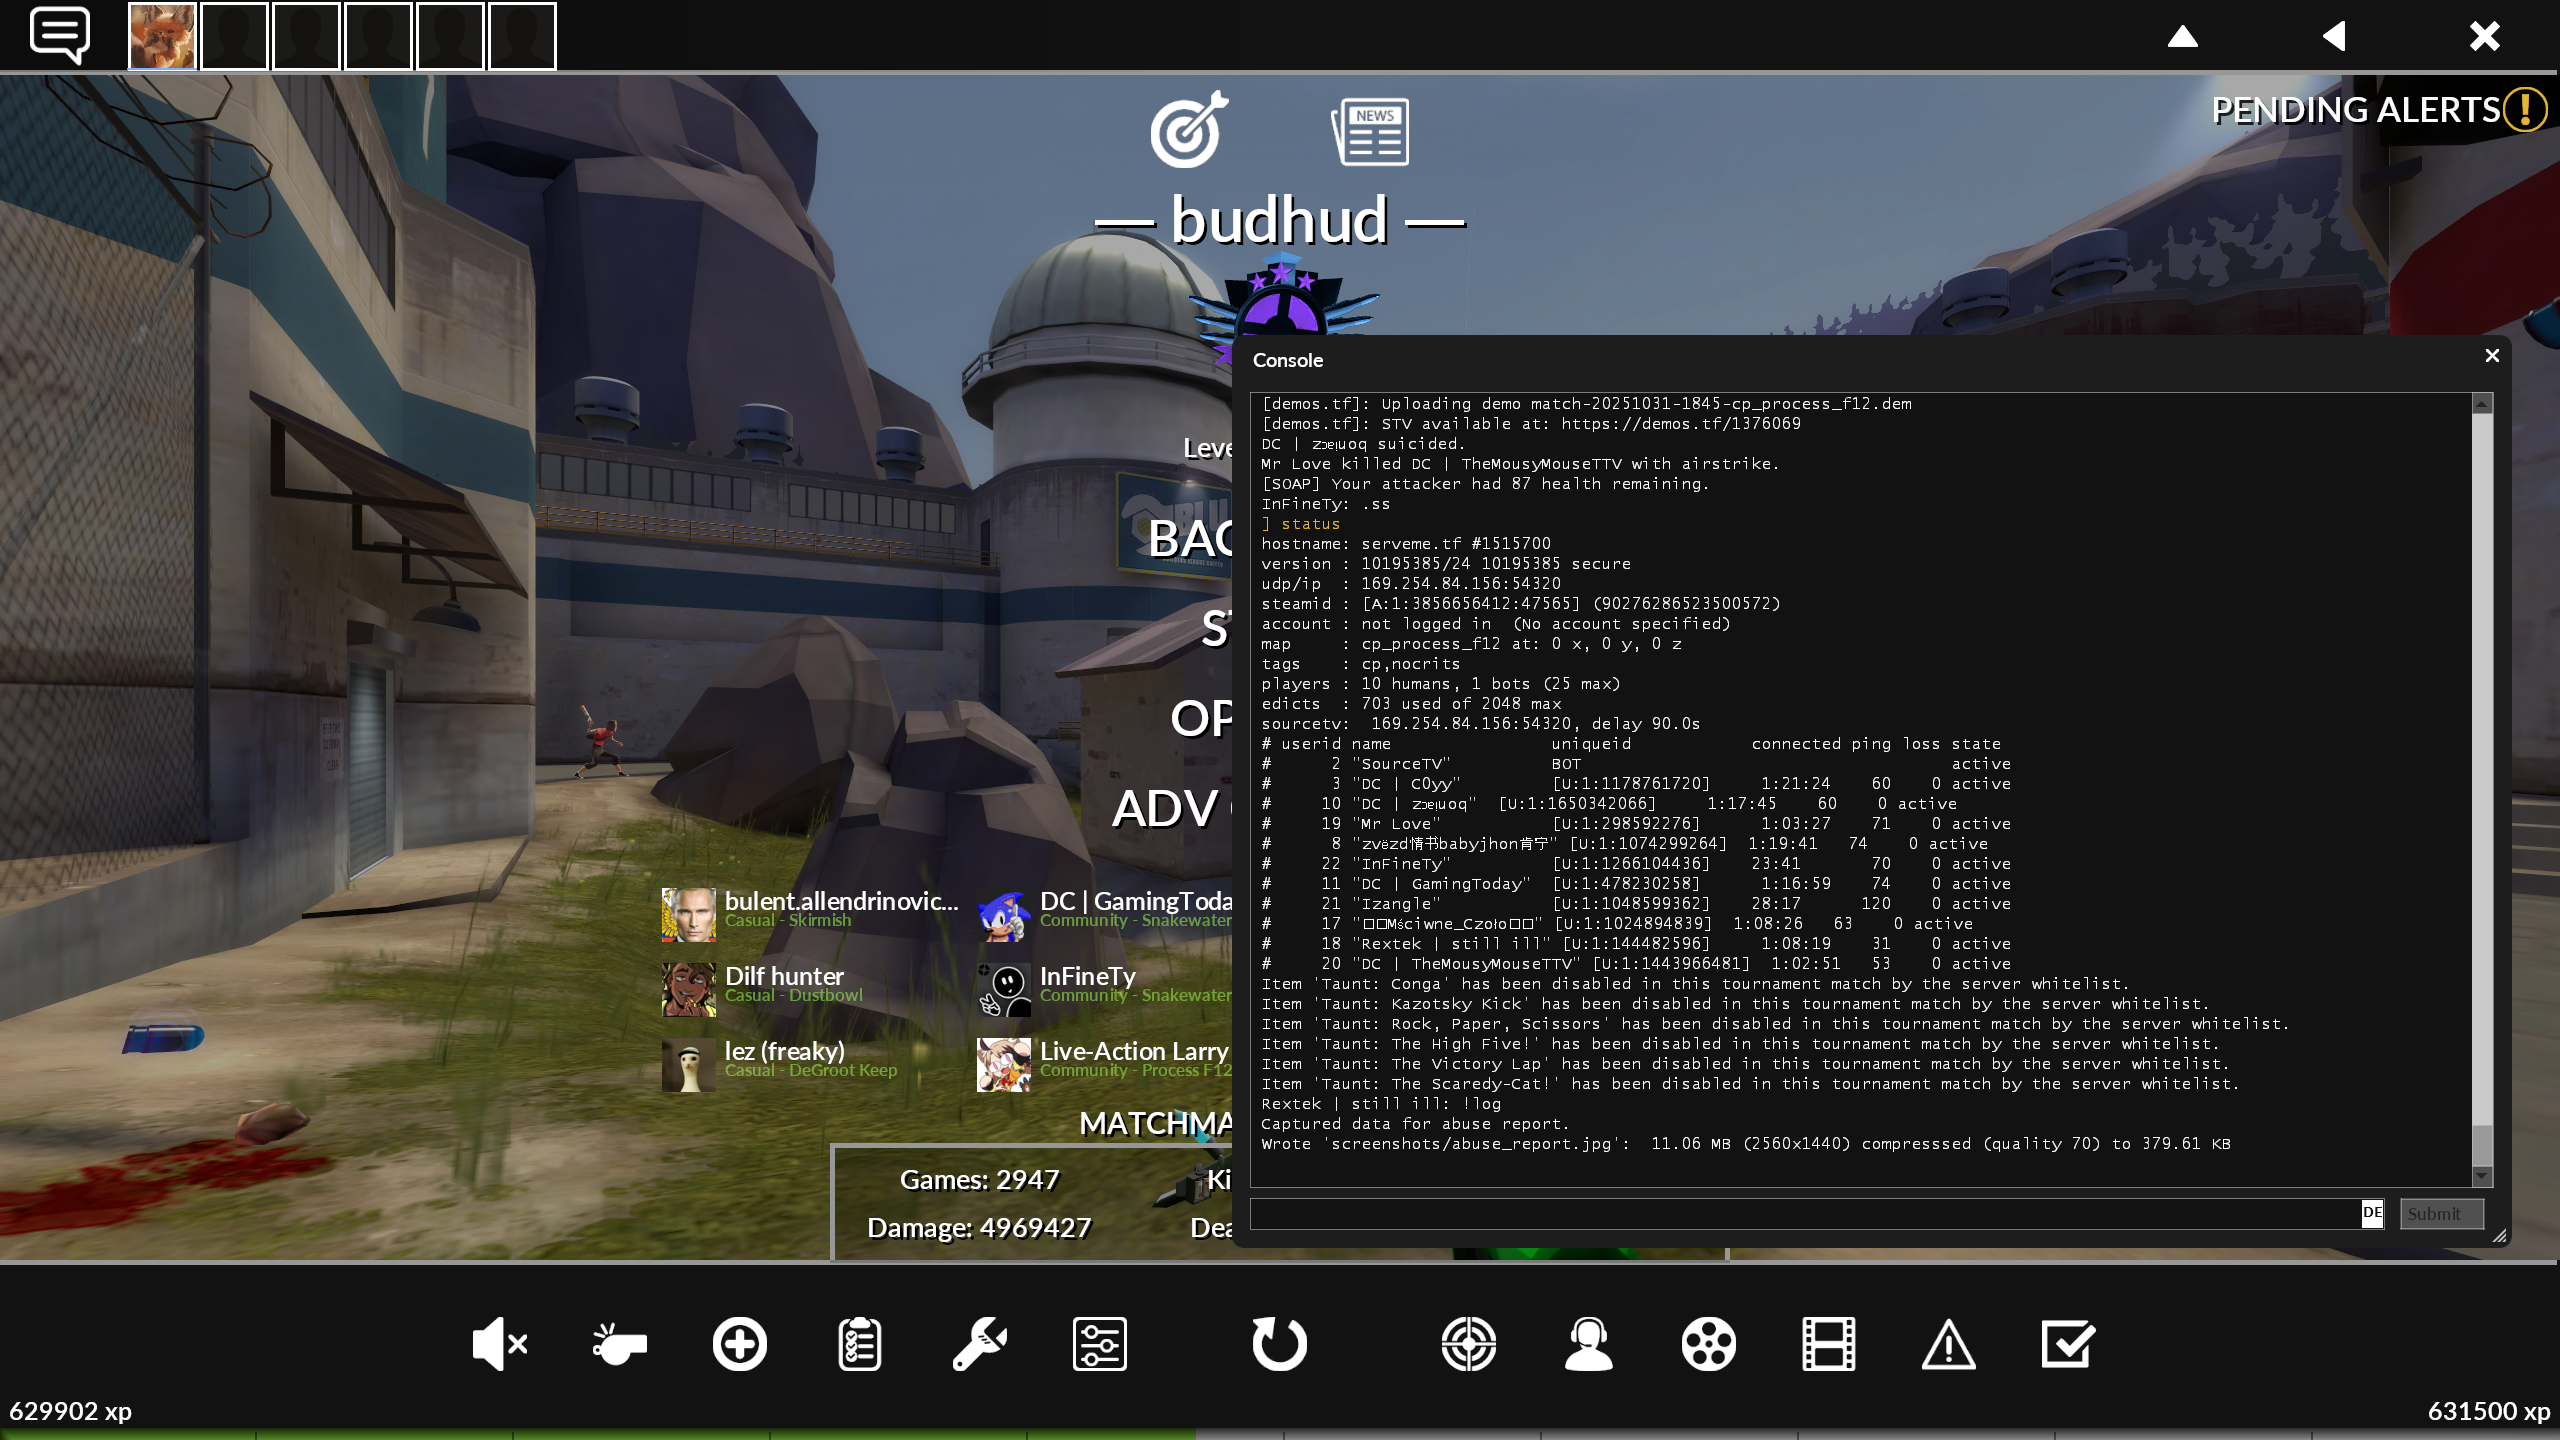The image size is (2560, 1440).
Task: Click the checked box icon in bottom toolbar
Action: pyautogui.click(x=2067, y=1343)
